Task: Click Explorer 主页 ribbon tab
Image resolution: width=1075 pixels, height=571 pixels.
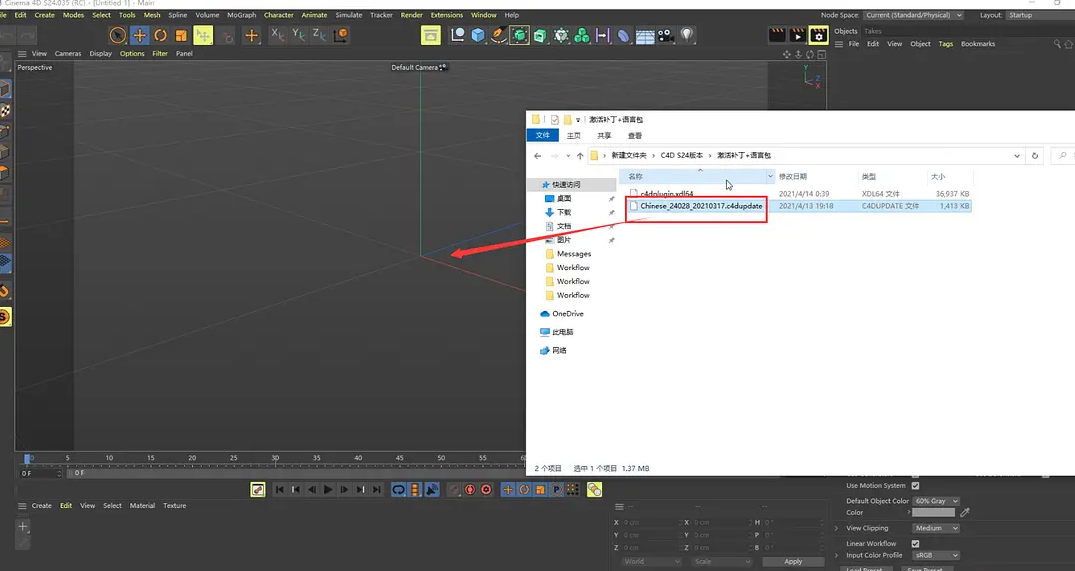Action: 574,136
